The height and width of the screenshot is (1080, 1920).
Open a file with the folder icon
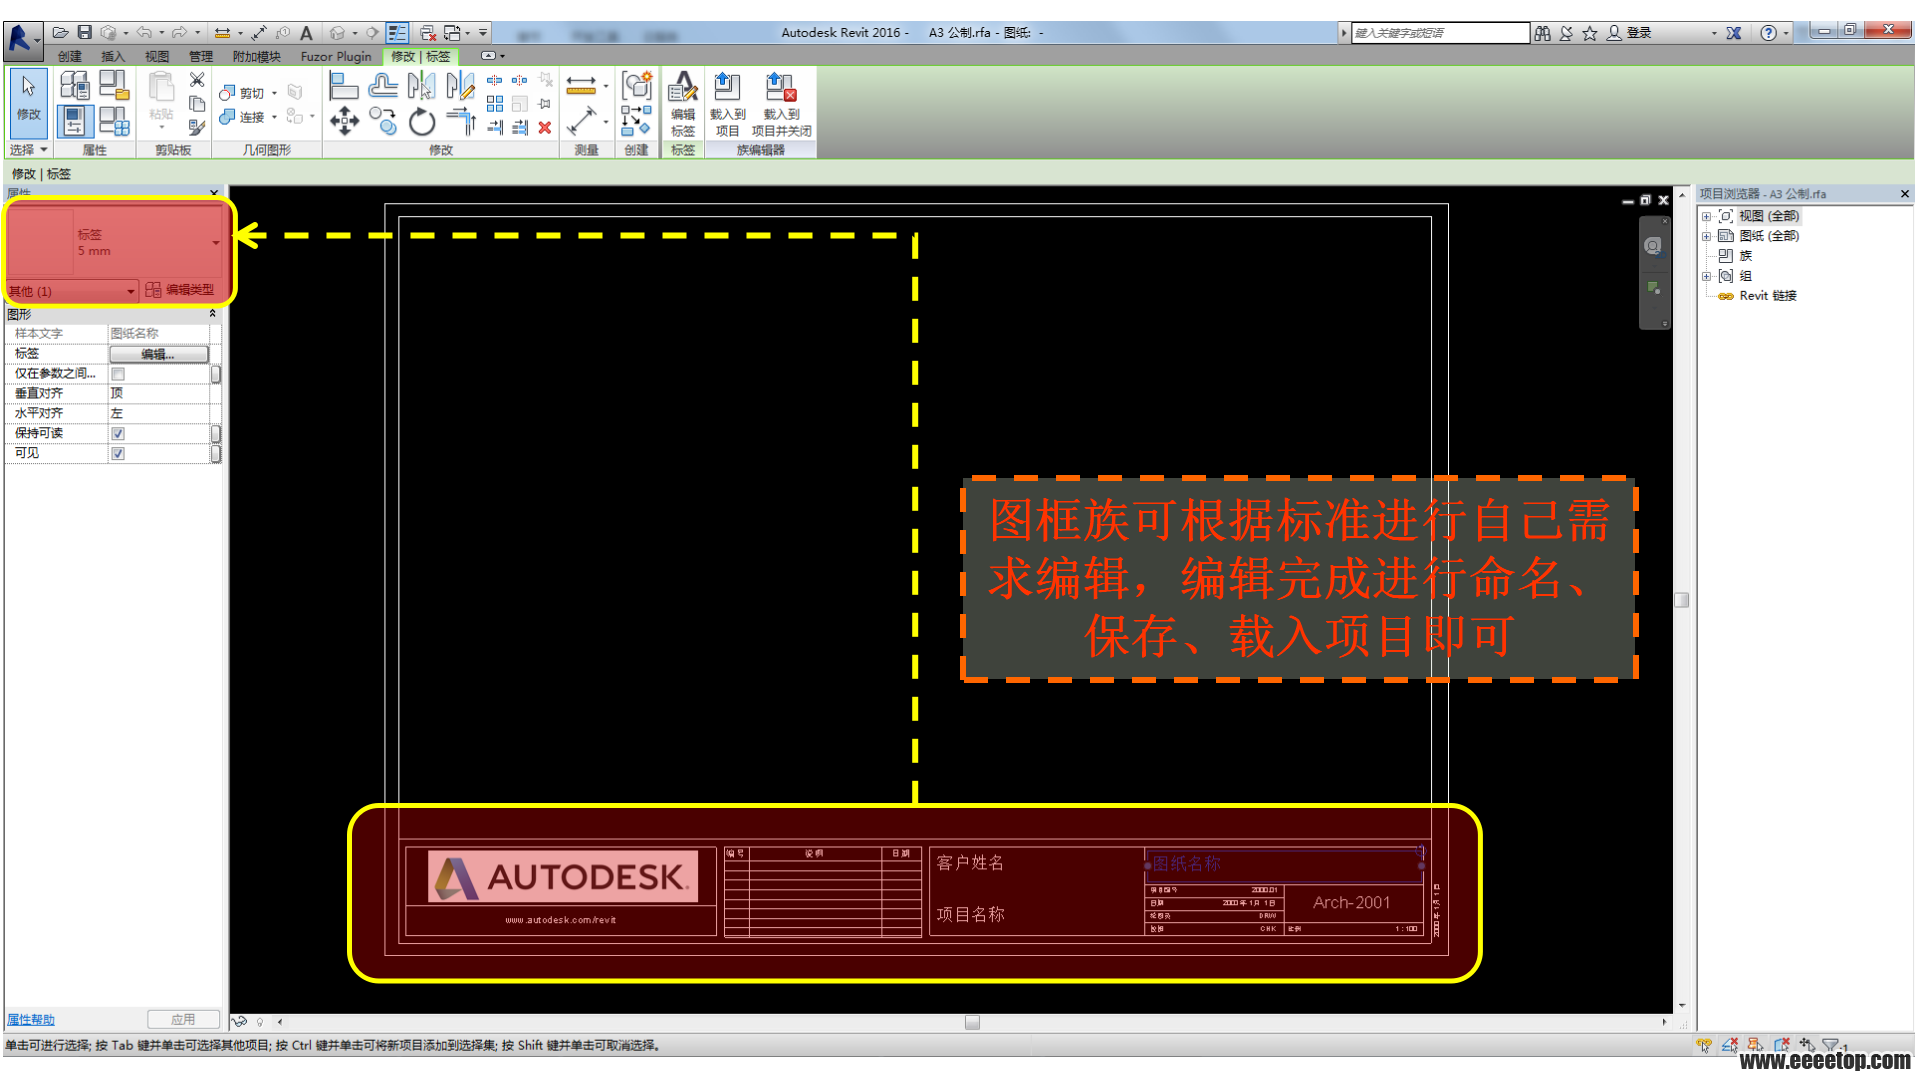(60, 33)
